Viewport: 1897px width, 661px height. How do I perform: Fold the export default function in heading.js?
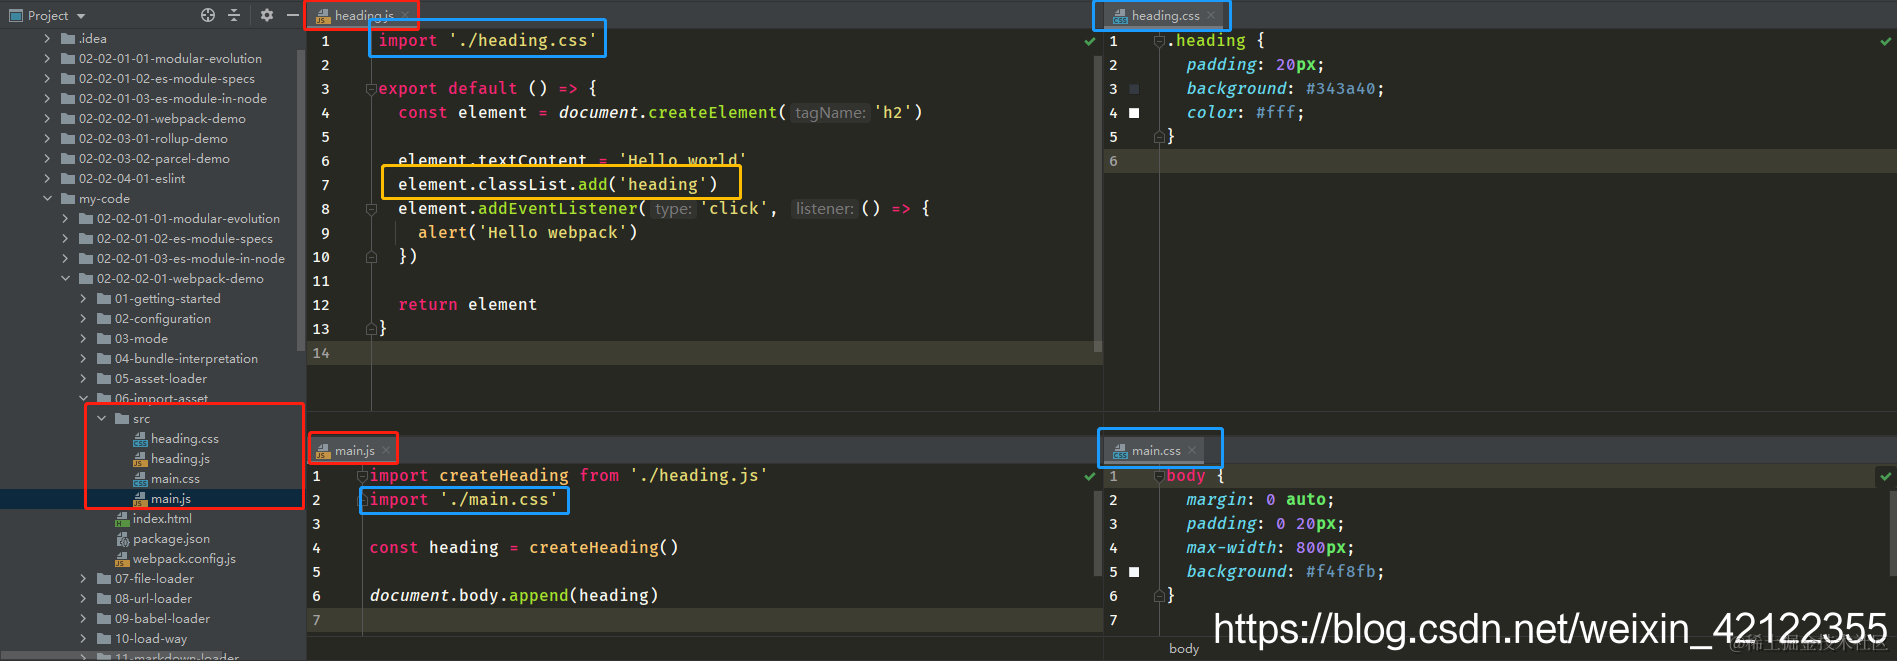coord(371,89)
